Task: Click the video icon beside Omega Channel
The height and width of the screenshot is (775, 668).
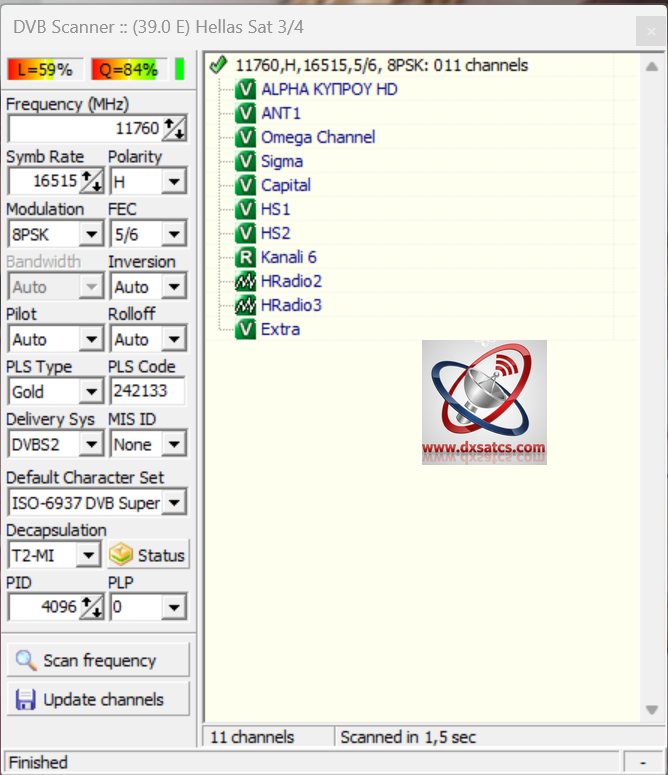Action: pos(245,137)
